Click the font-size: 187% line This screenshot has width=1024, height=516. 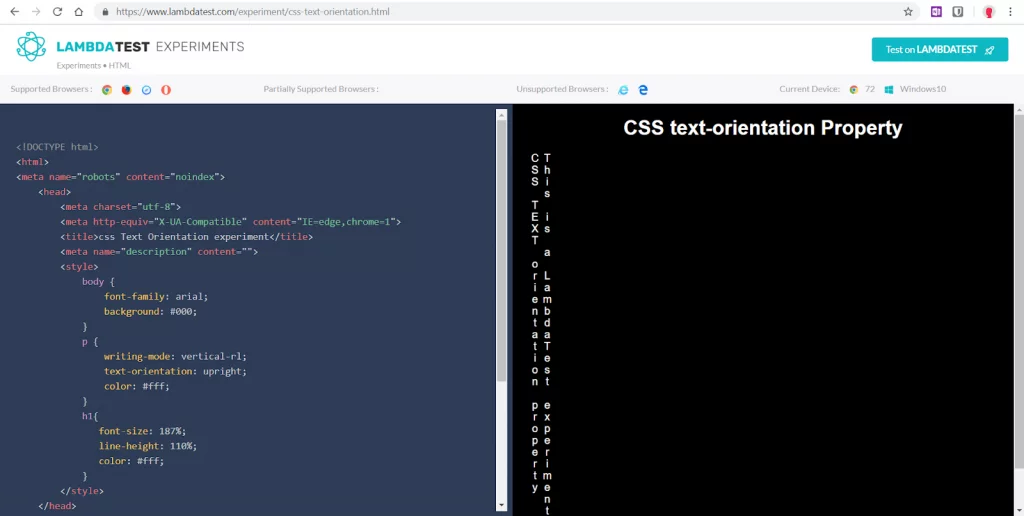click(x=142, y=431)
